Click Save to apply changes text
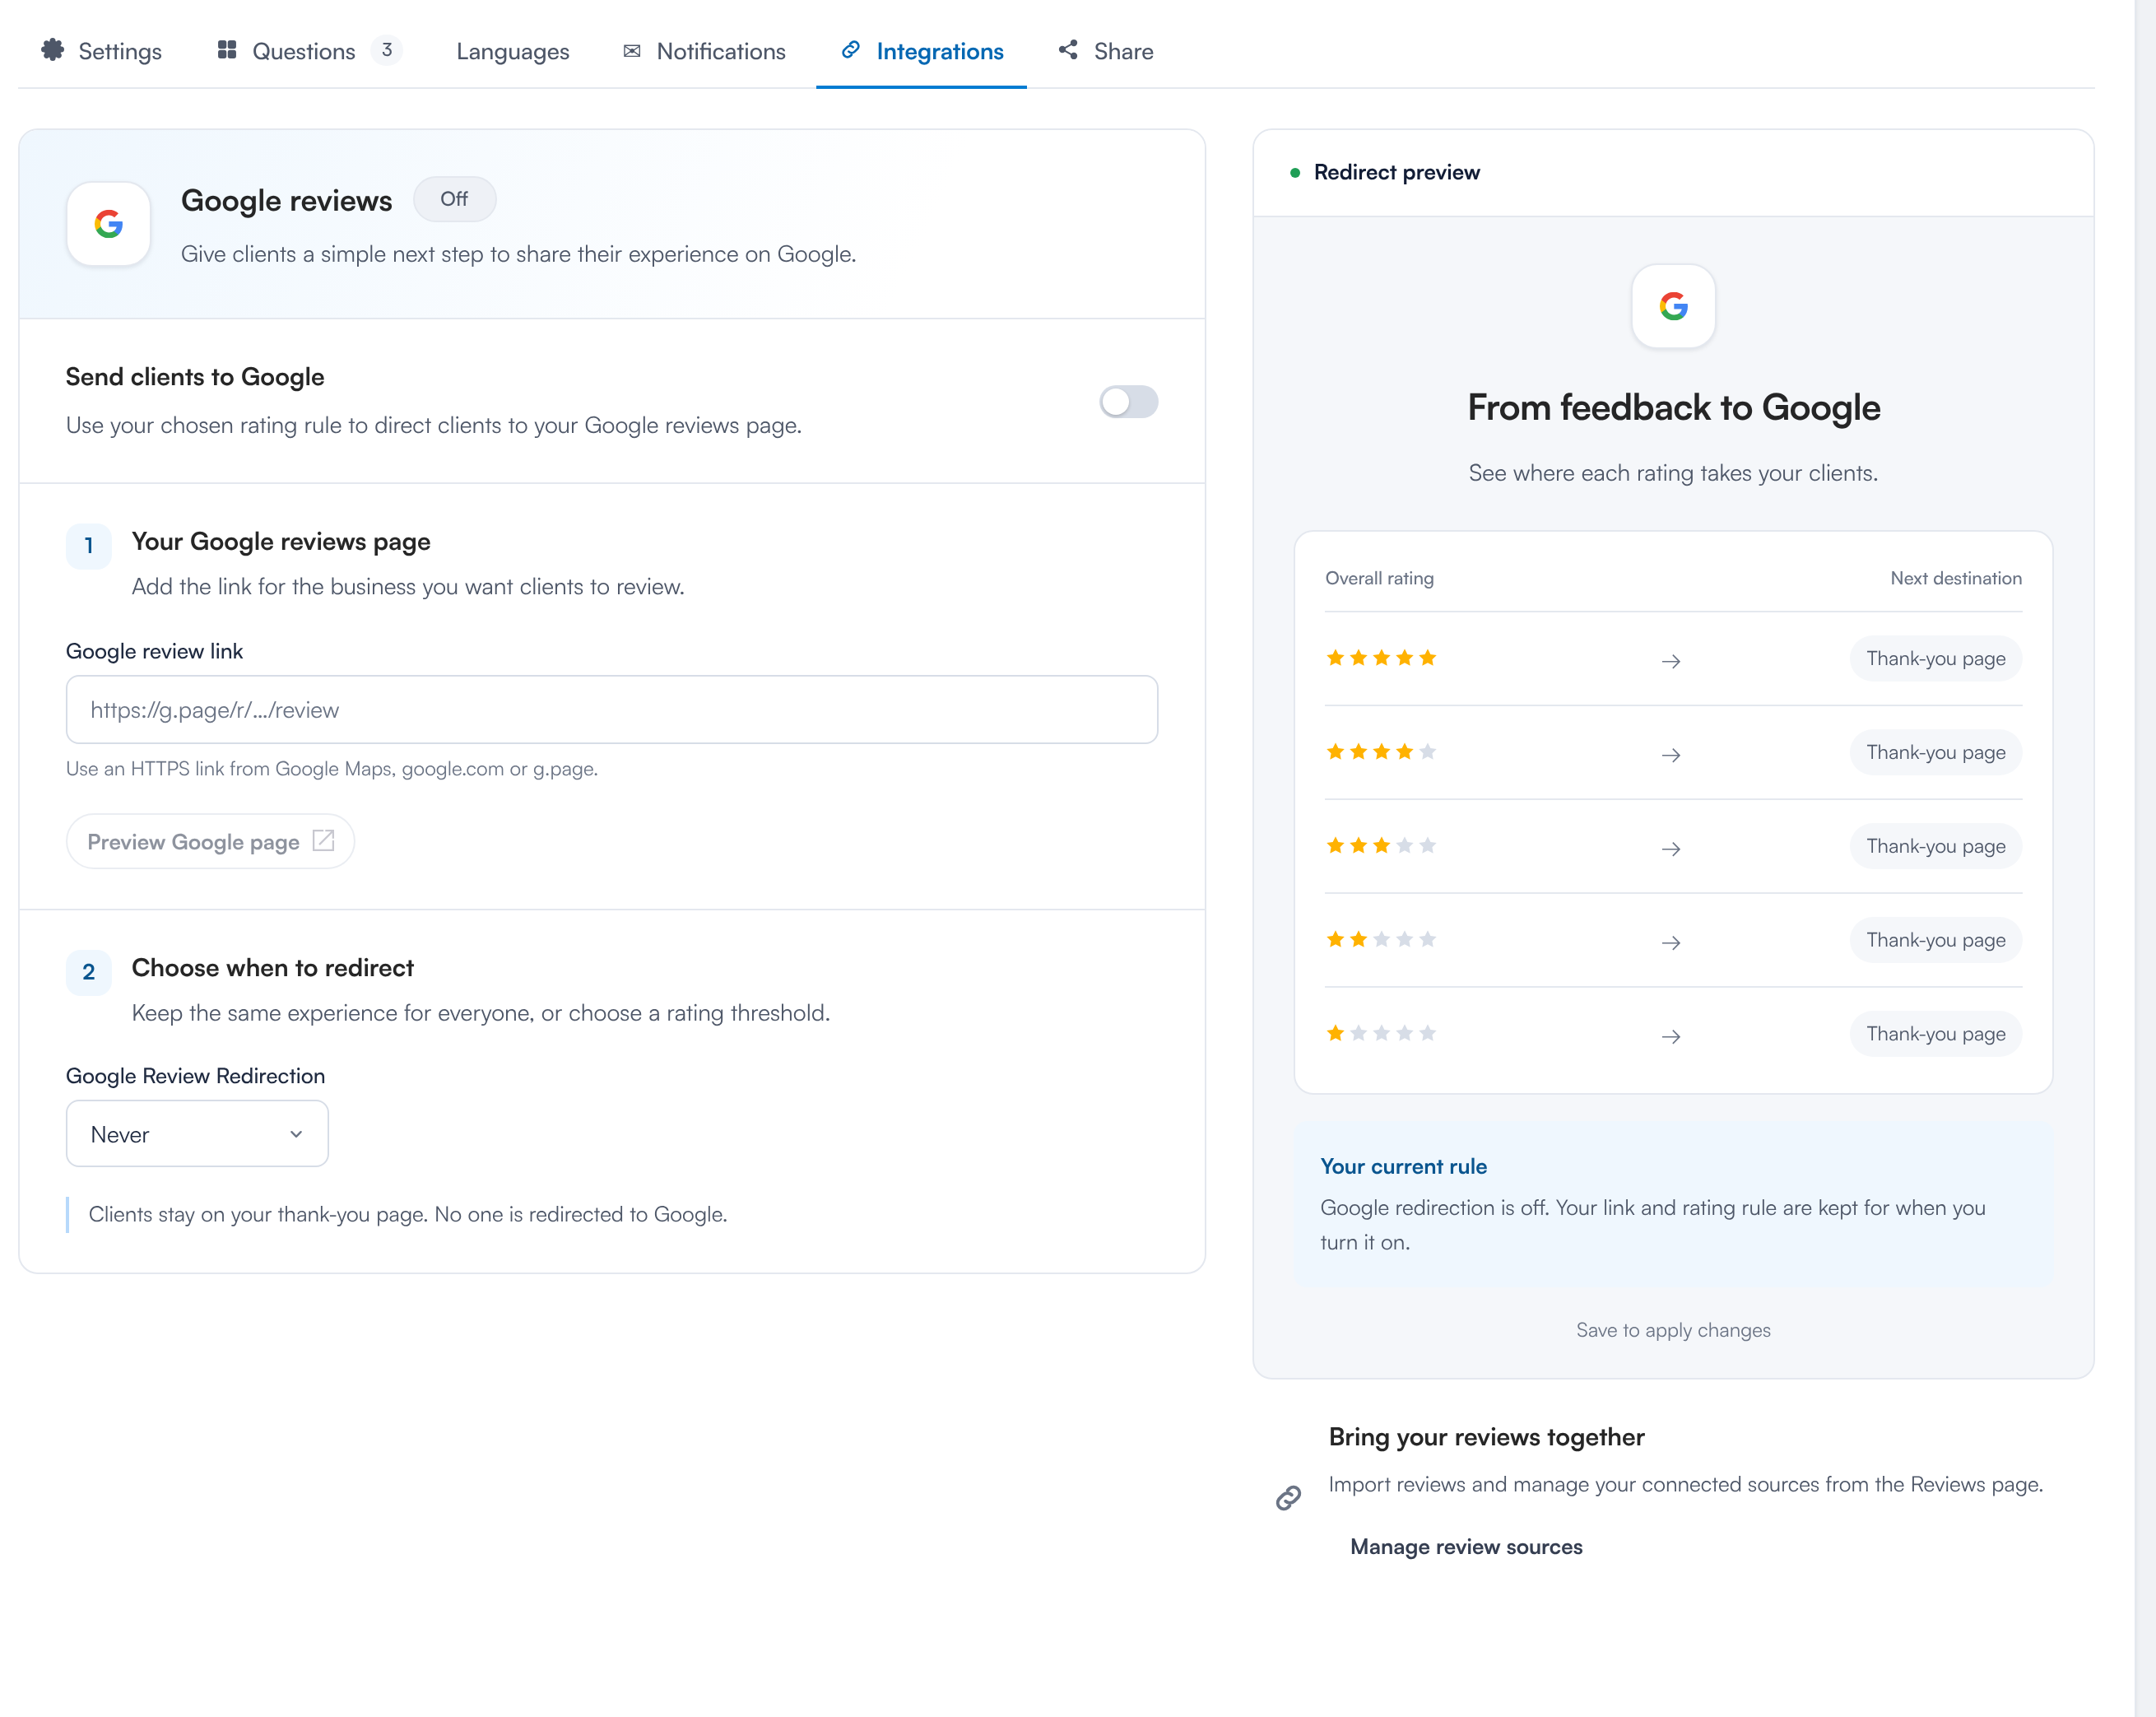 (x=1673, y=1330)
